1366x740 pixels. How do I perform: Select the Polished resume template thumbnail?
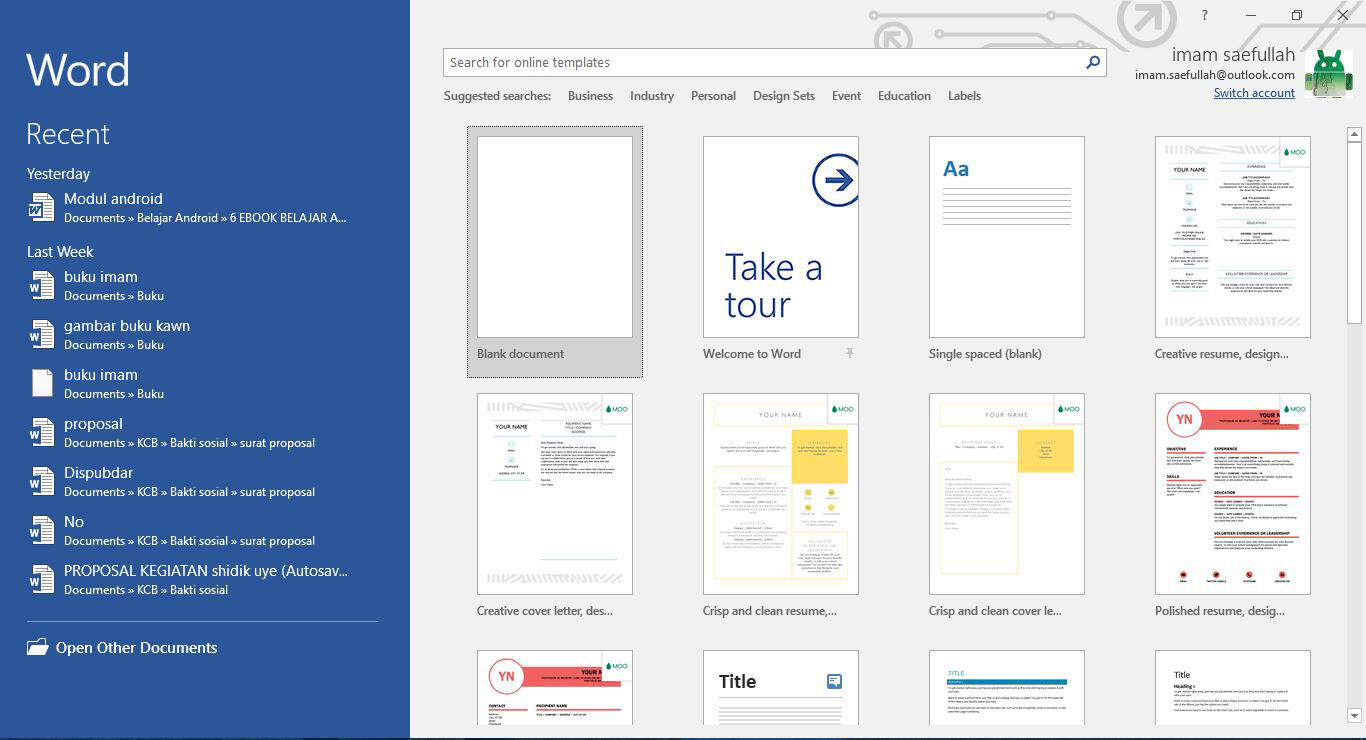point(1233,494)
